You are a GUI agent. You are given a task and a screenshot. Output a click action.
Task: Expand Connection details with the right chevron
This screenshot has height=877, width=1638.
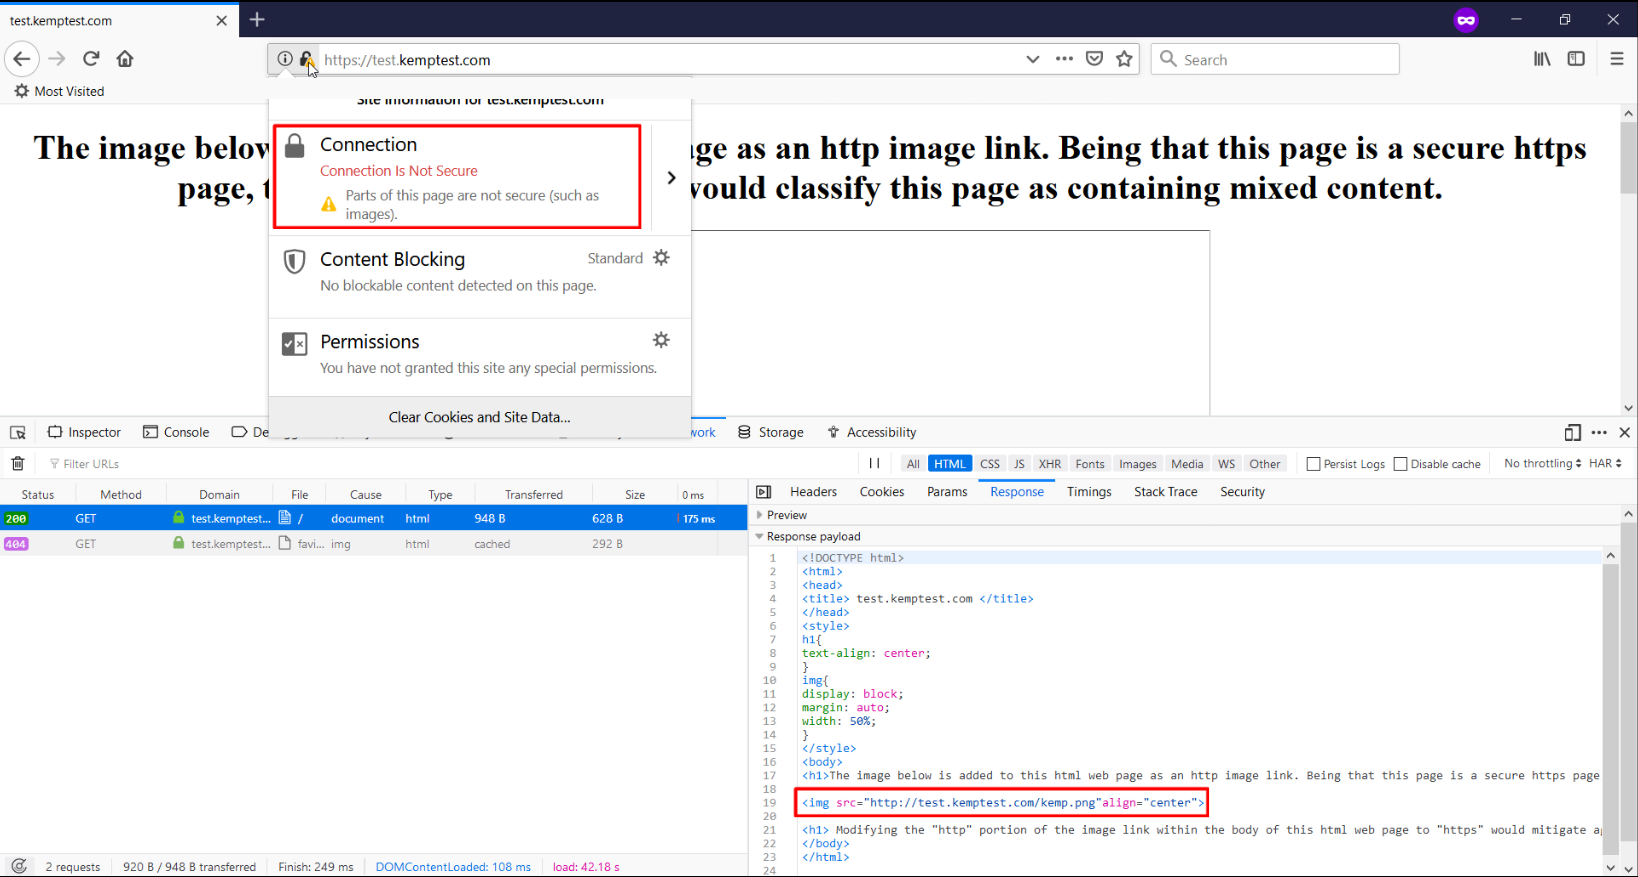[x=671, y=178]
